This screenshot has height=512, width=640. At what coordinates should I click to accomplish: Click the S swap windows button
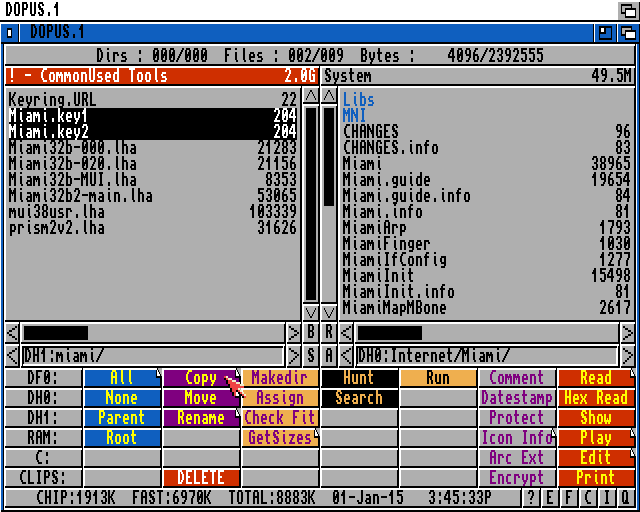point(311,356)
